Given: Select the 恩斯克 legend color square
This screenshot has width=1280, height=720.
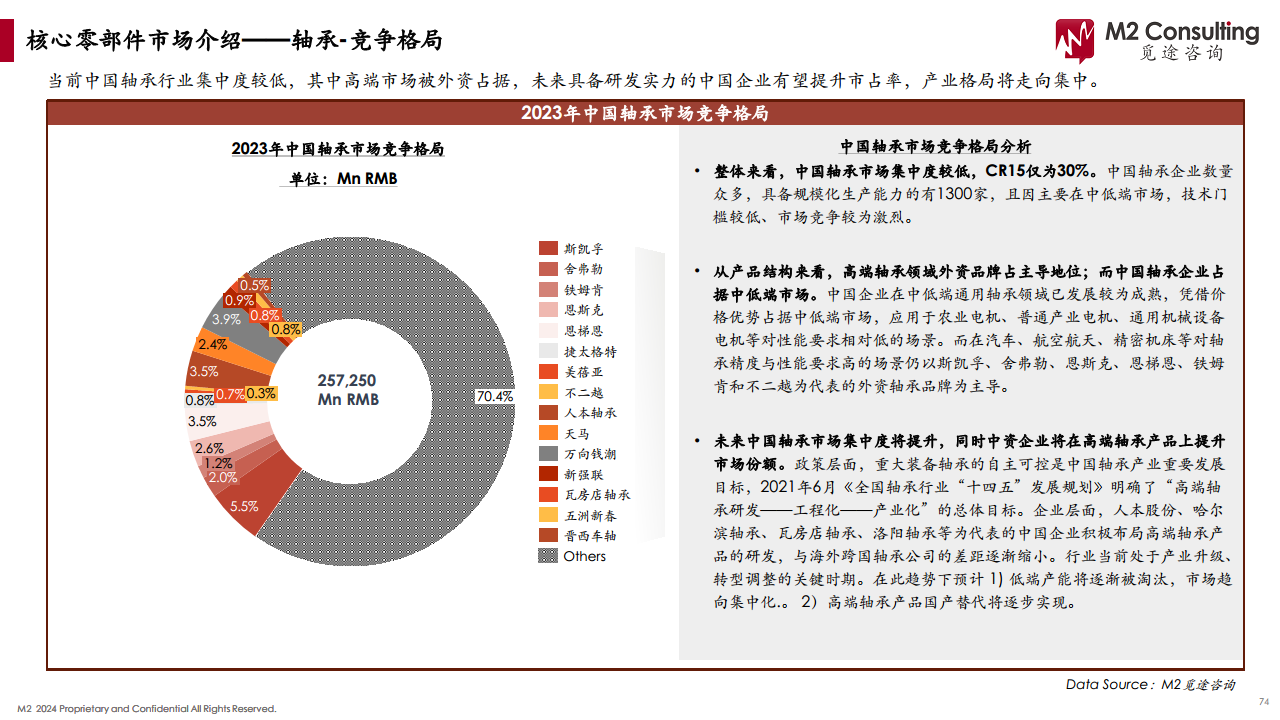Looking at the screenshot, I should [x=548, y=310].
